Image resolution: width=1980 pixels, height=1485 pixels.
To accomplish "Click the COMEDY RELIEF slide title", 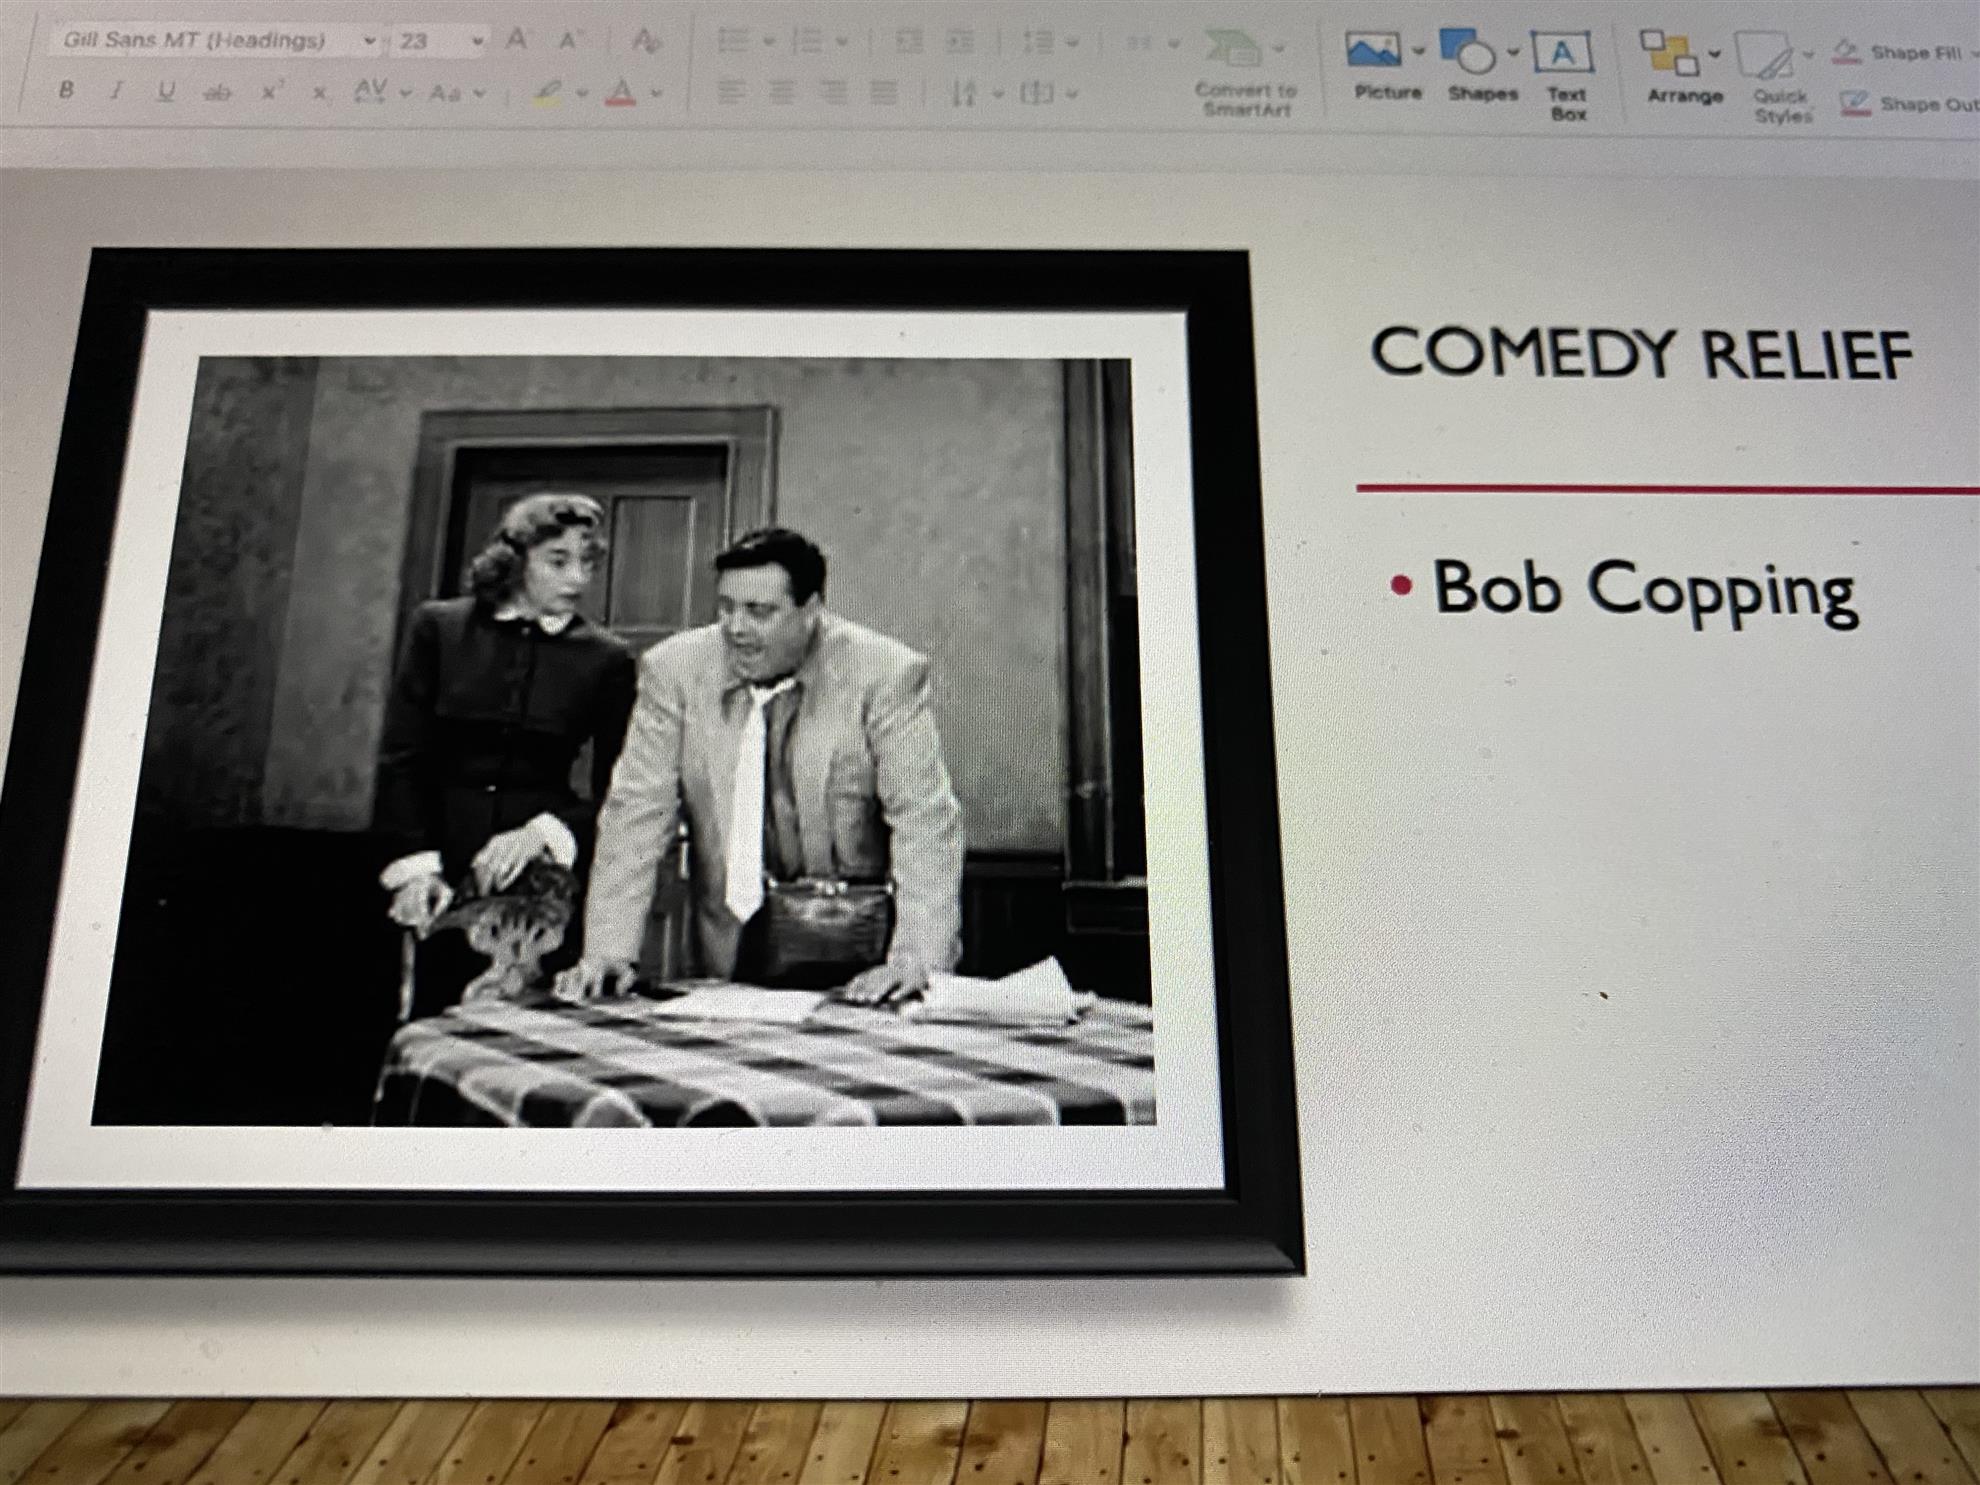I will 1641,354.
